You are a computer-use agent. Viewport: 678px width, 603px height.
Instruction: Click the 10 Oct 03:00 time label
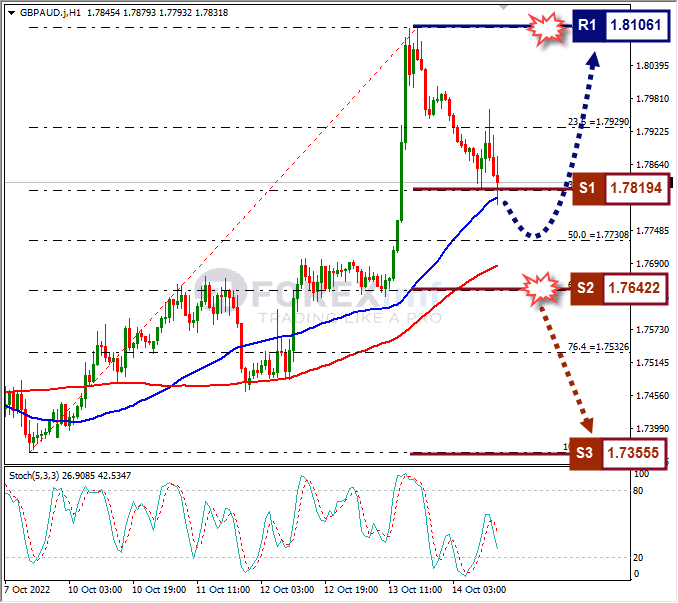click(95, 590)
